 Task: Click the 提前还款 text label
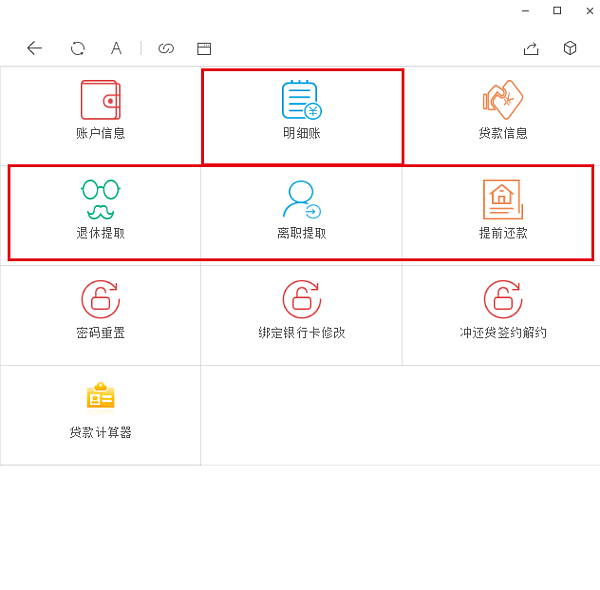(x=503, y=233)
